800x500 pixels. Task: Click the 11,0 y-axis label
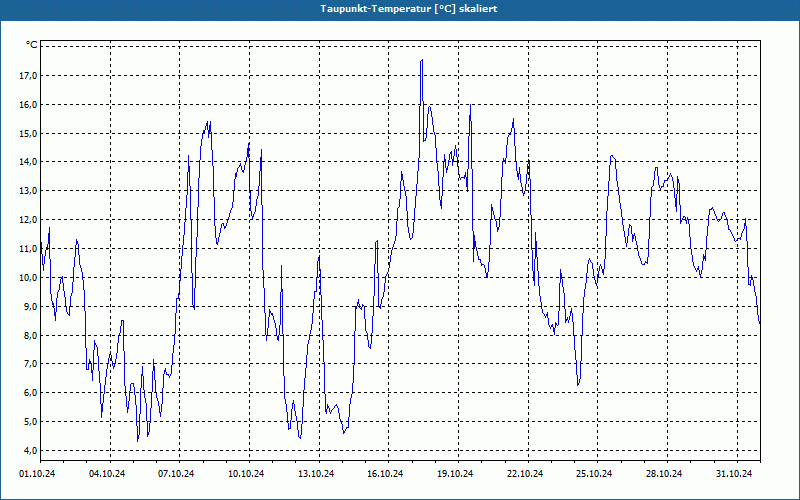[x=28, y=248]
